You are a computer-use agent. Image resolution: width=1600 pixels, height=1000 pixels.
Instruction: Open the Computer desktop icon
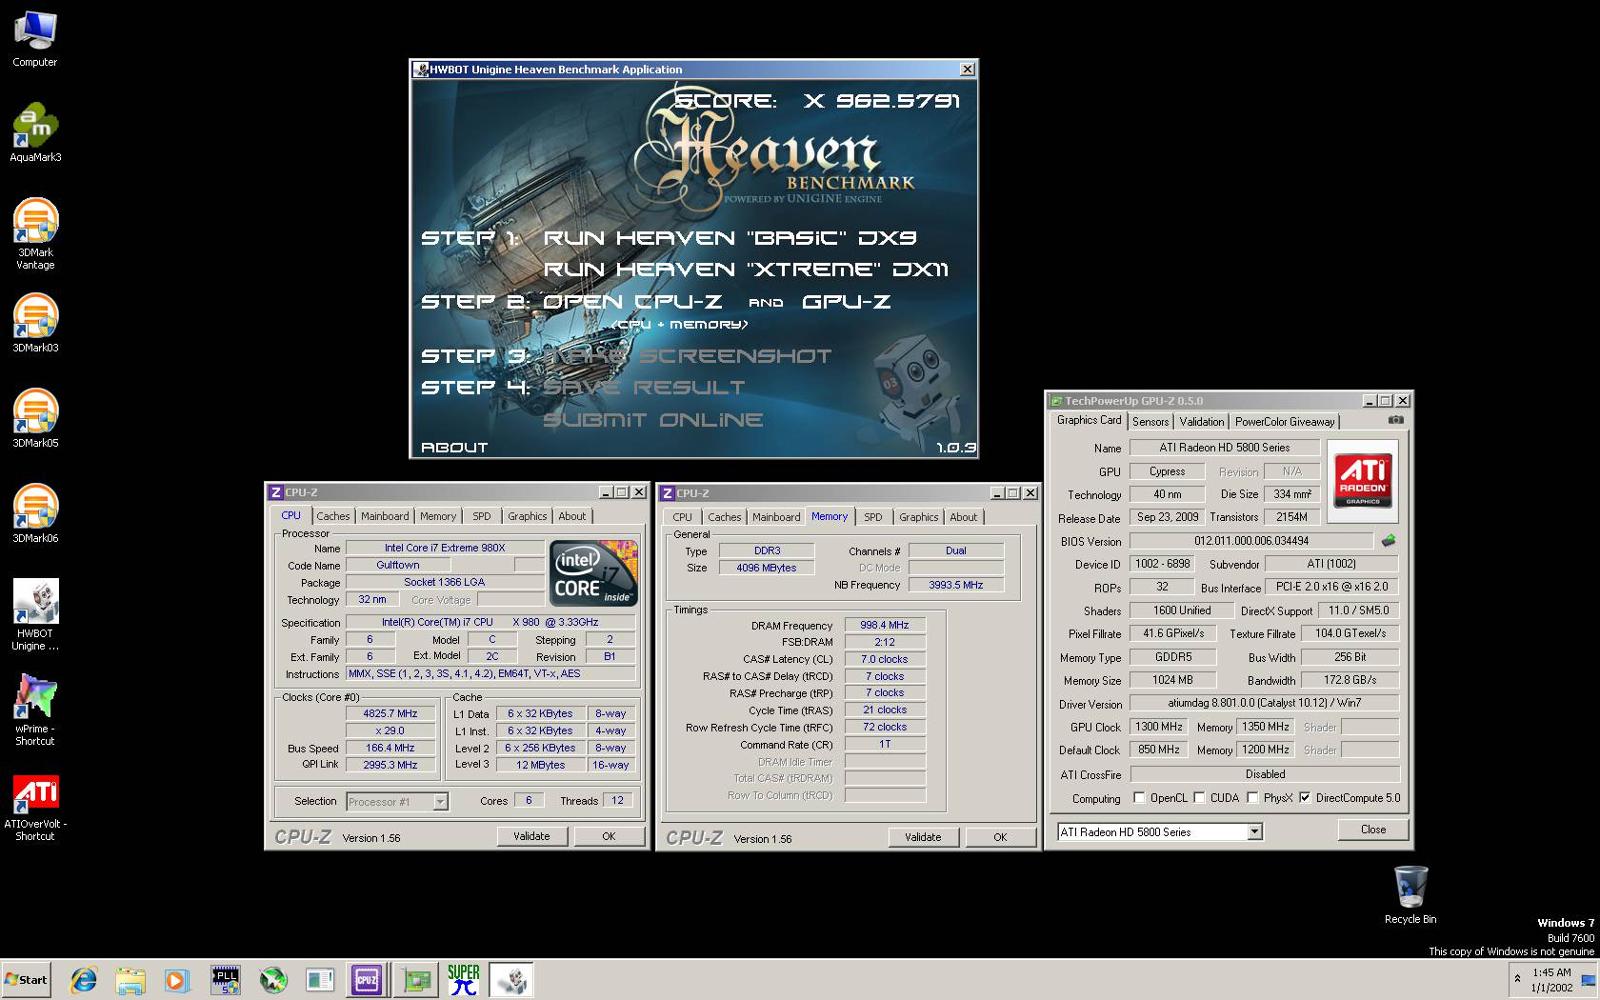(x=35, y=38)
